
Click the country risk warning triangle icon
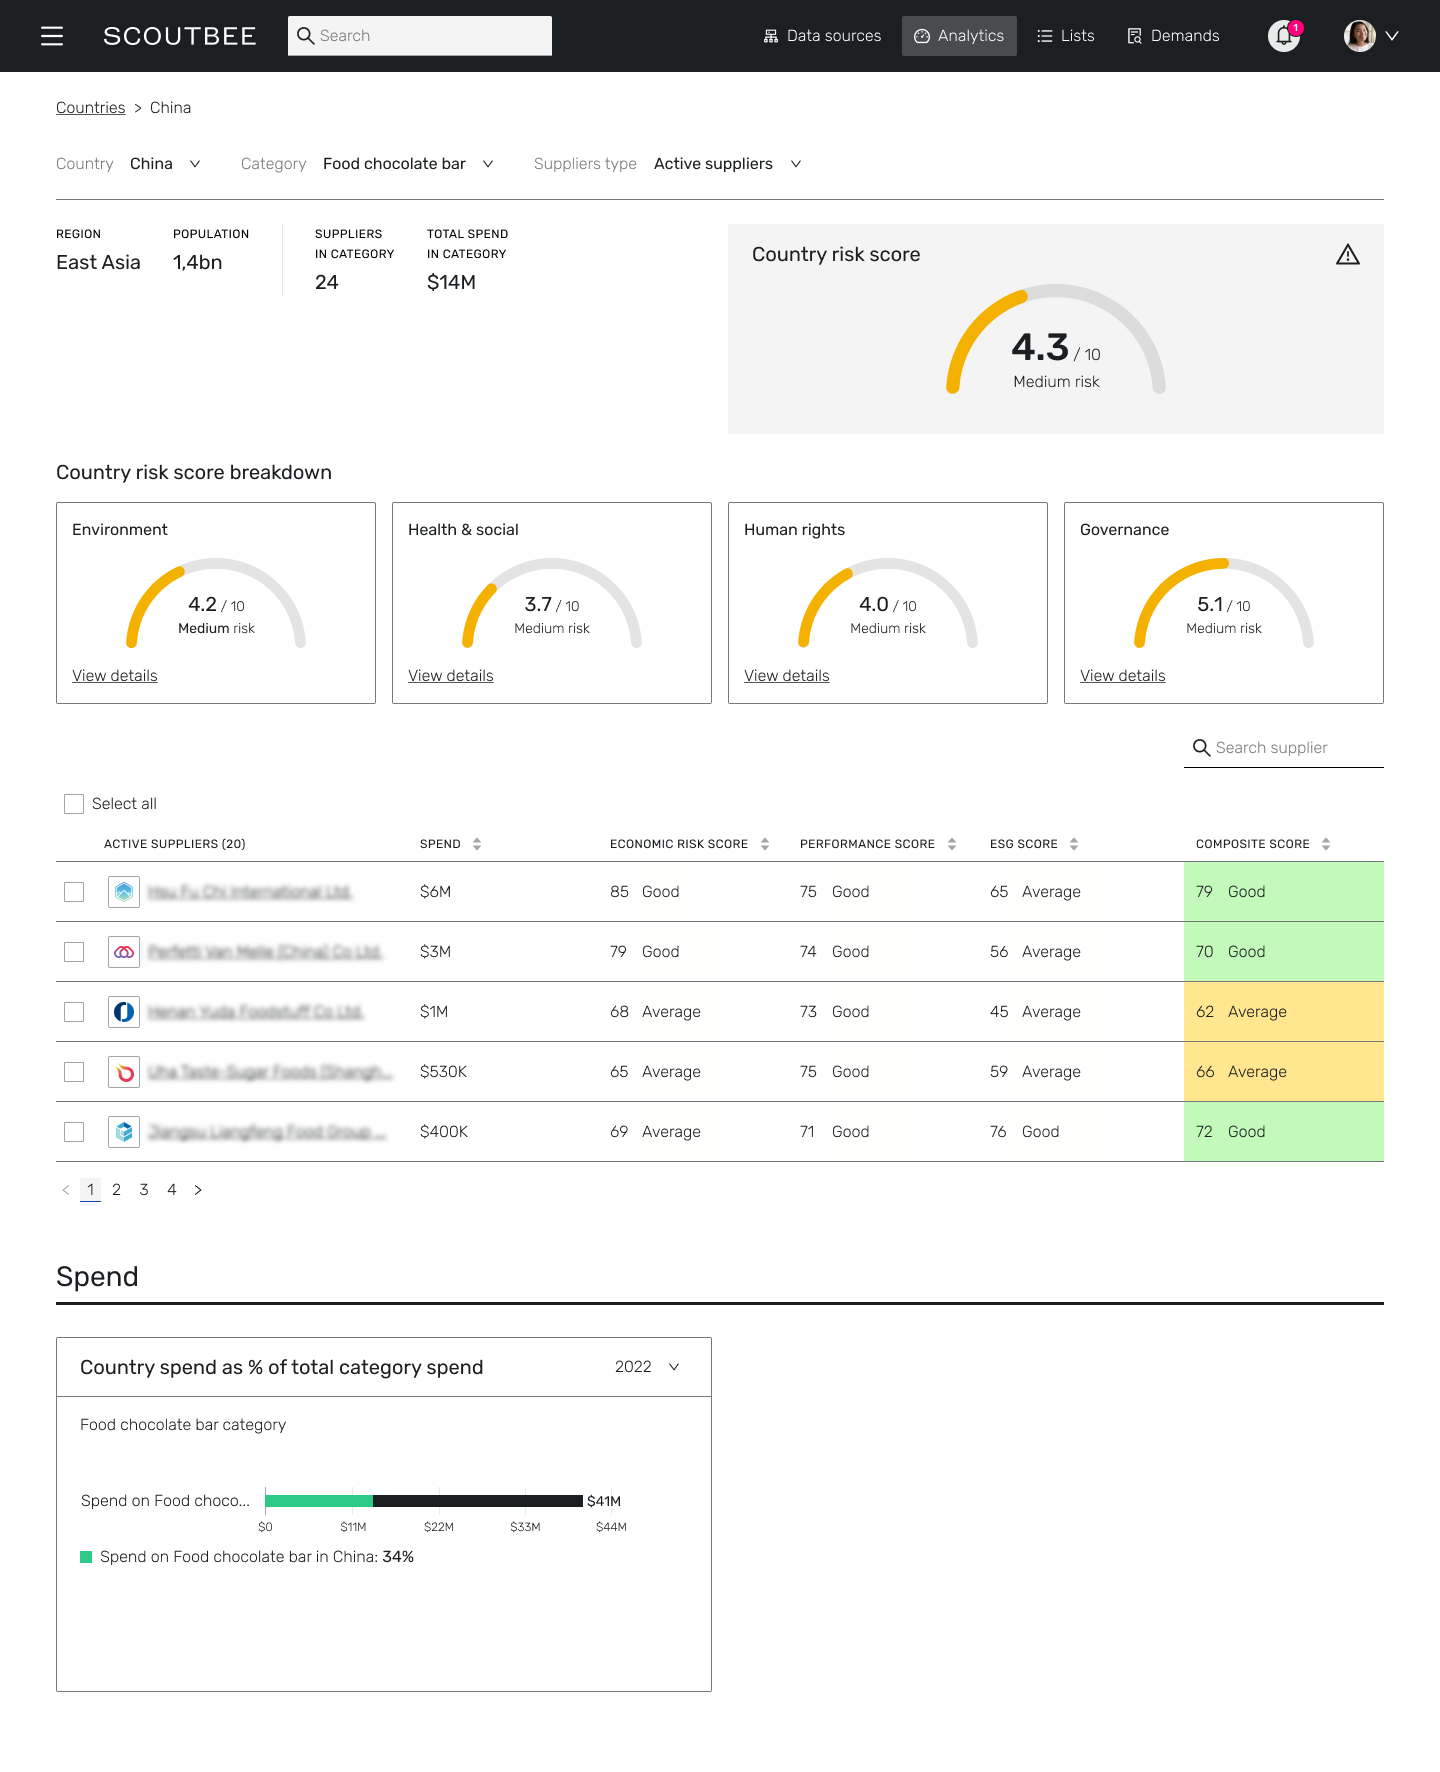coord(1347,255)
